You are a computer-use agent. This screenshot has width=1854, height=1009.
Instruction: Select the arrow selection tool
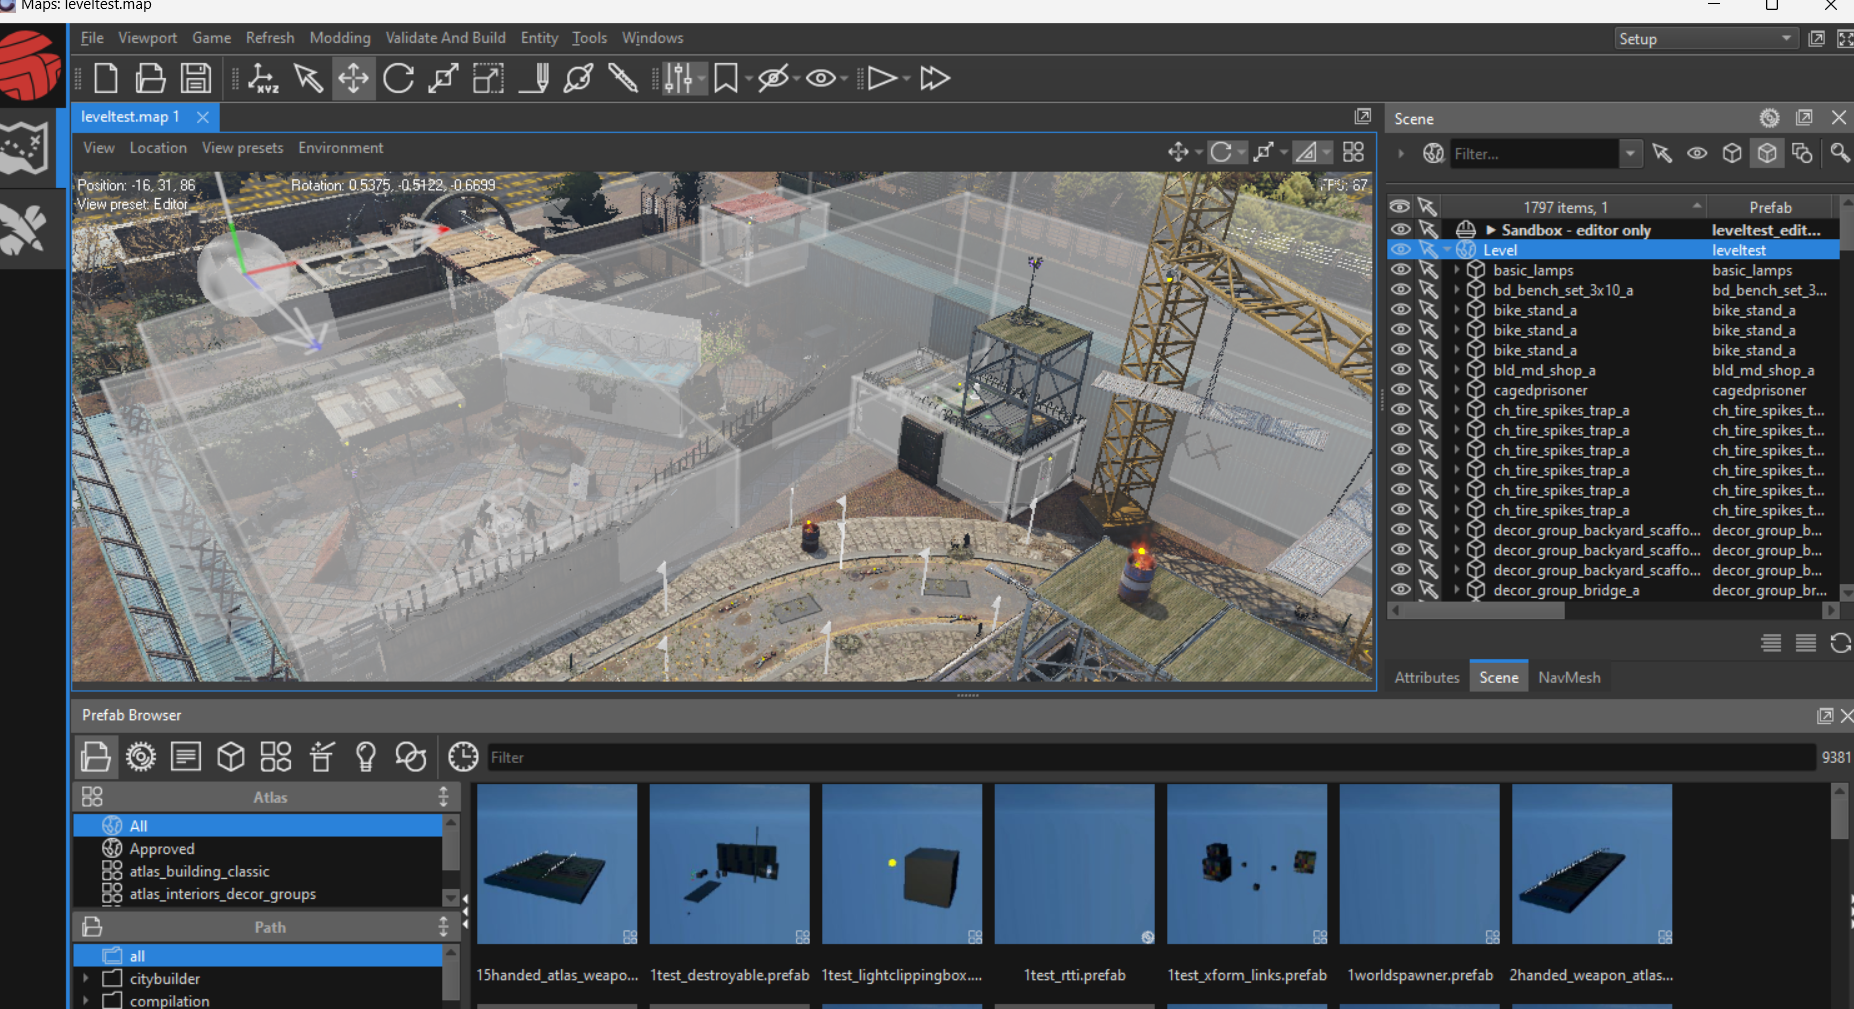(x=308, y=78)
